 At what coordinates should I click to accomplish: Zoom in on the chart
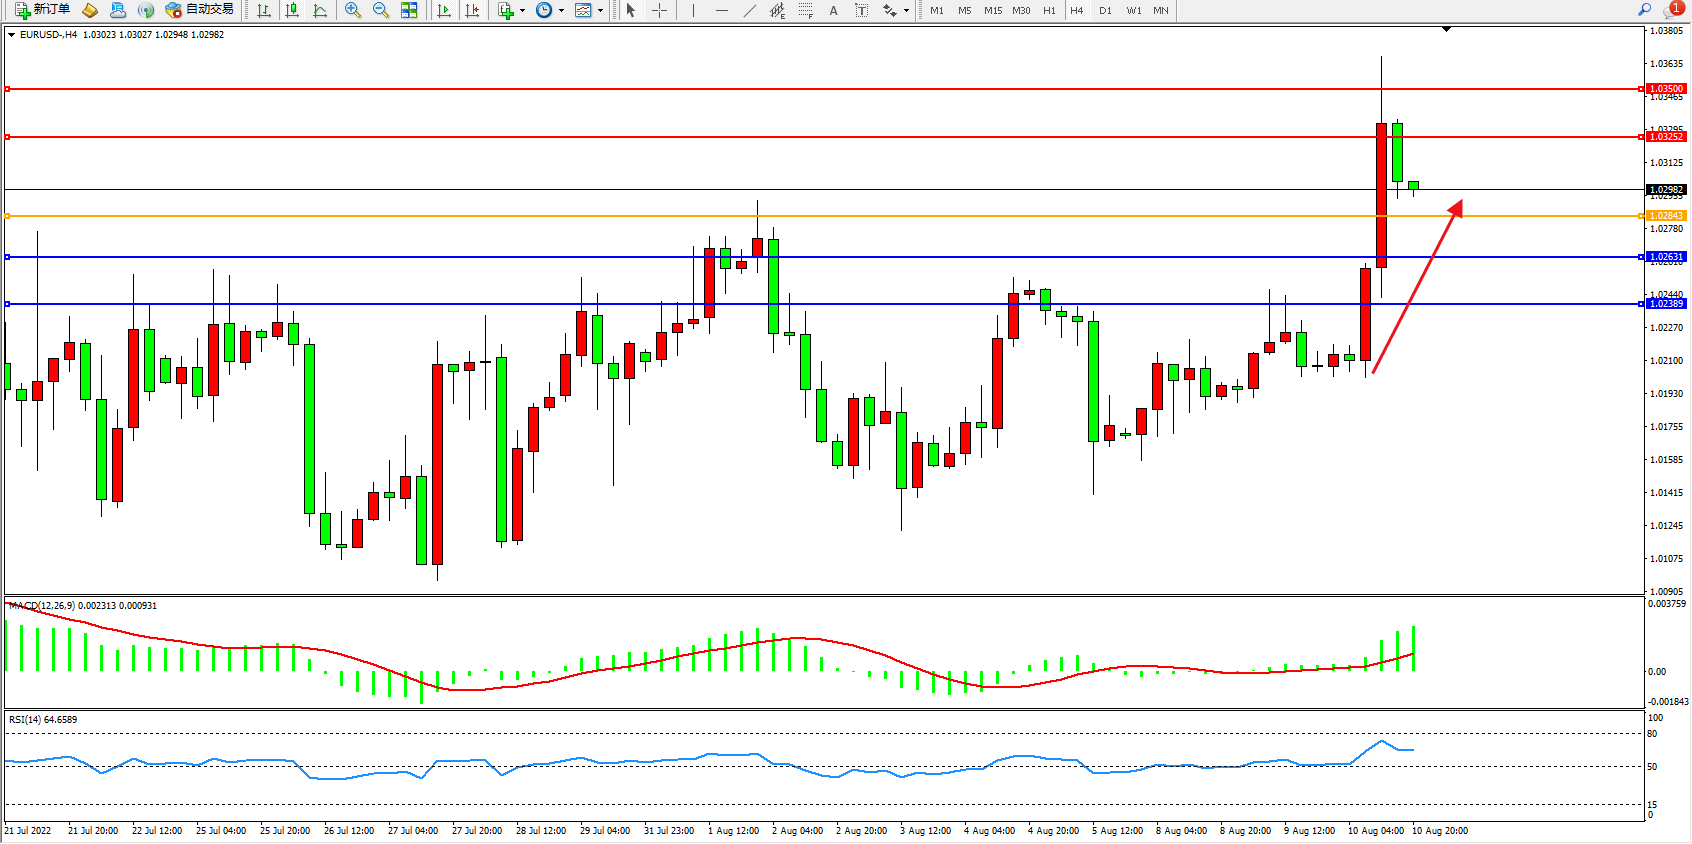[352, 10]
